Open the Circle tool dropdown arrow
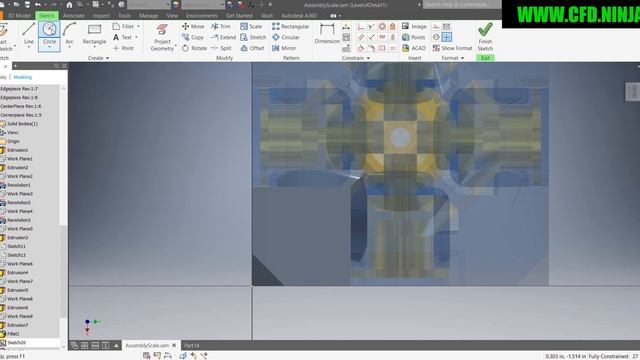Image resolution: width=640 pixels, height=360 pixels. (x=49, y=47)
